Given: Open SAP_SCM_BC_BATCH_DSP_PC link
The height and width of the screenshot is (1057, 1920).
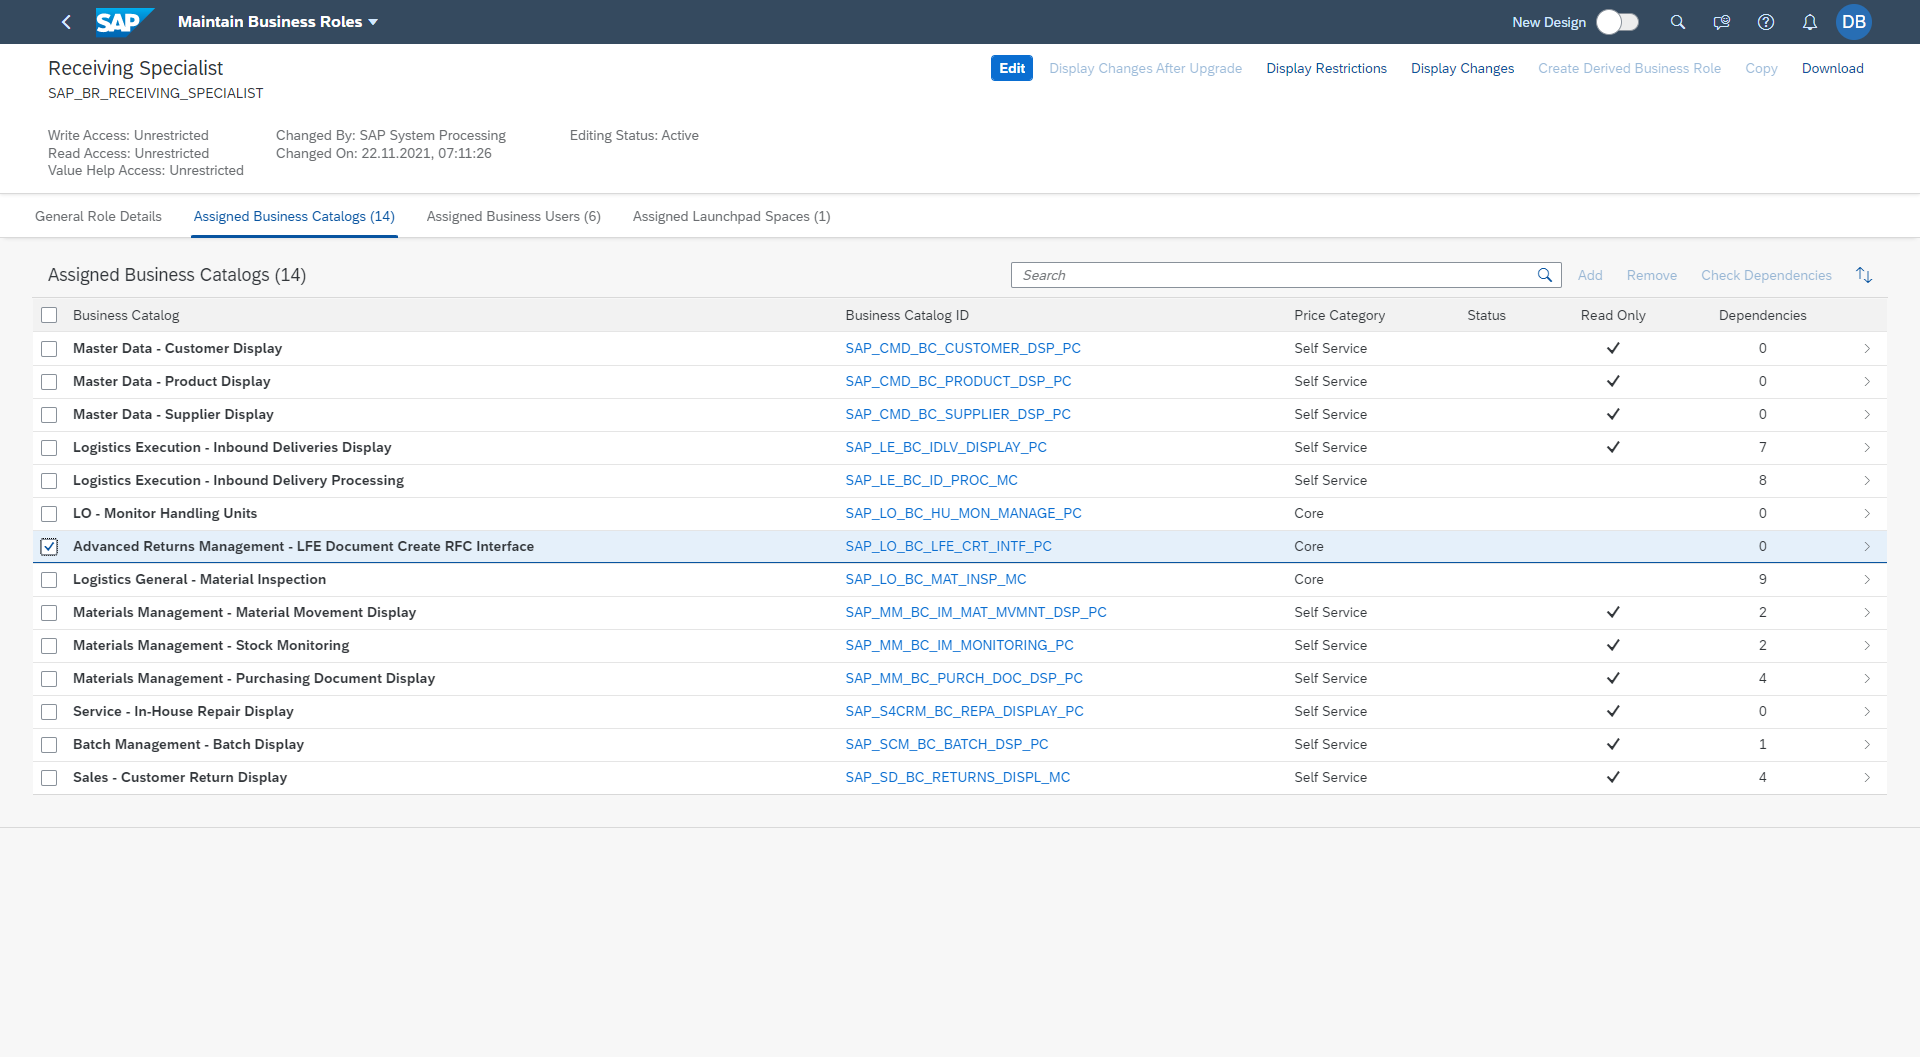Looking at the screenshot, I should point(947,744).
